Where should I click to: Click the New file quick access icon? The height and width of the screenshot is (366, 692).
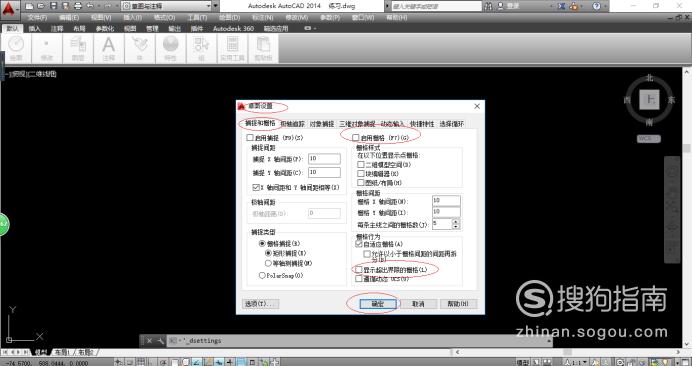(x=29, y=6)
